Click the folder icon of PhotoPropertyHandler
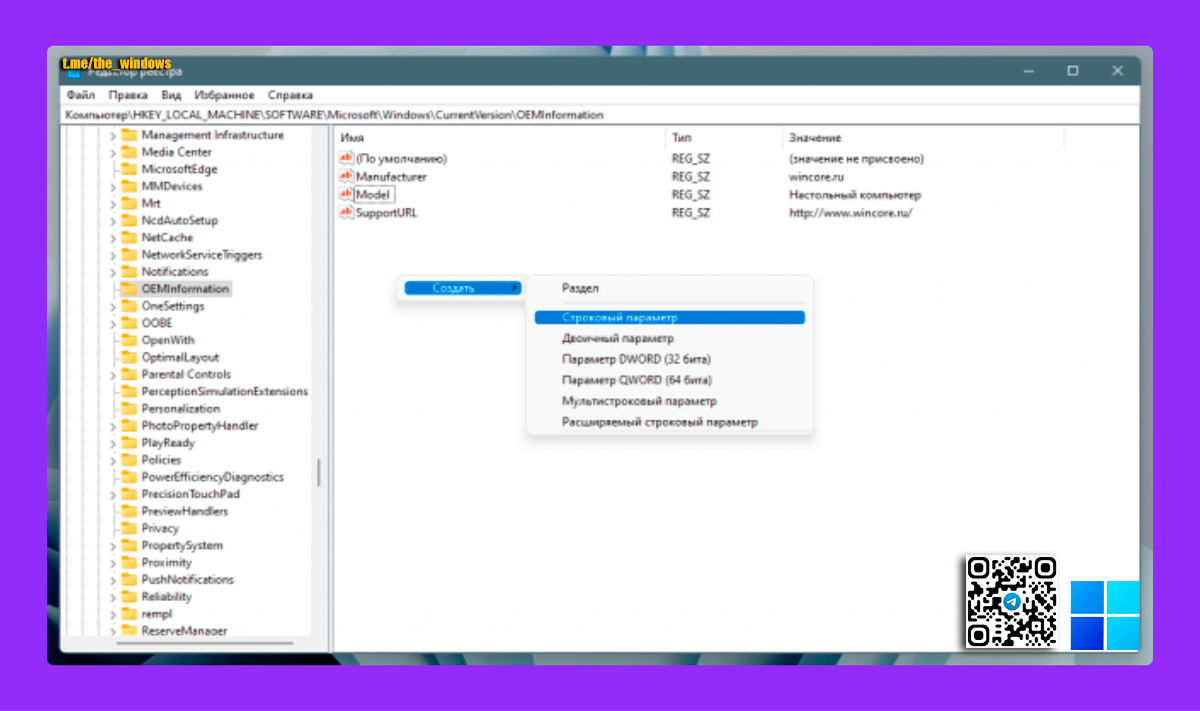This screenshot has width=1200, height=711. click(x=129, y=426)
